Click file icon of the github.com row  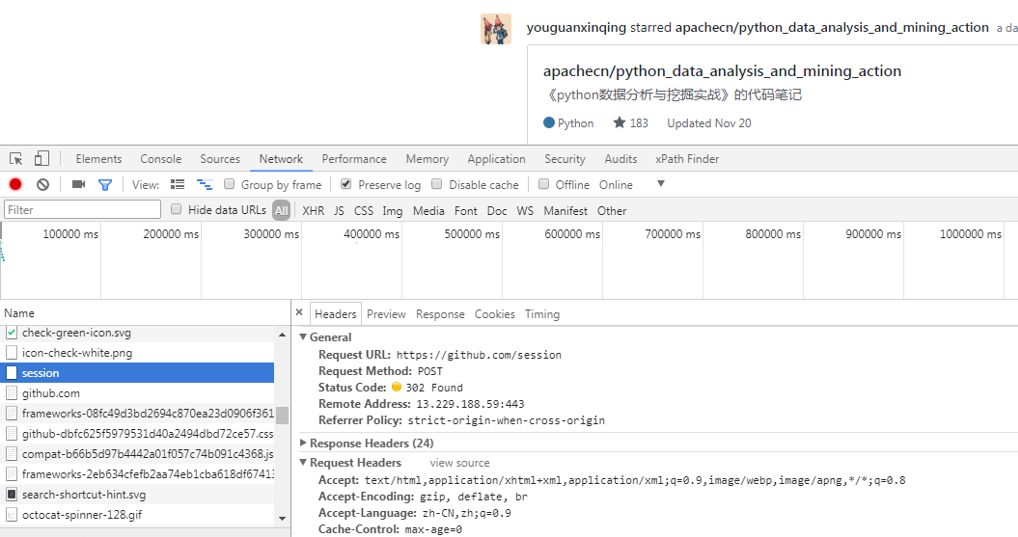tap(12, 393)
